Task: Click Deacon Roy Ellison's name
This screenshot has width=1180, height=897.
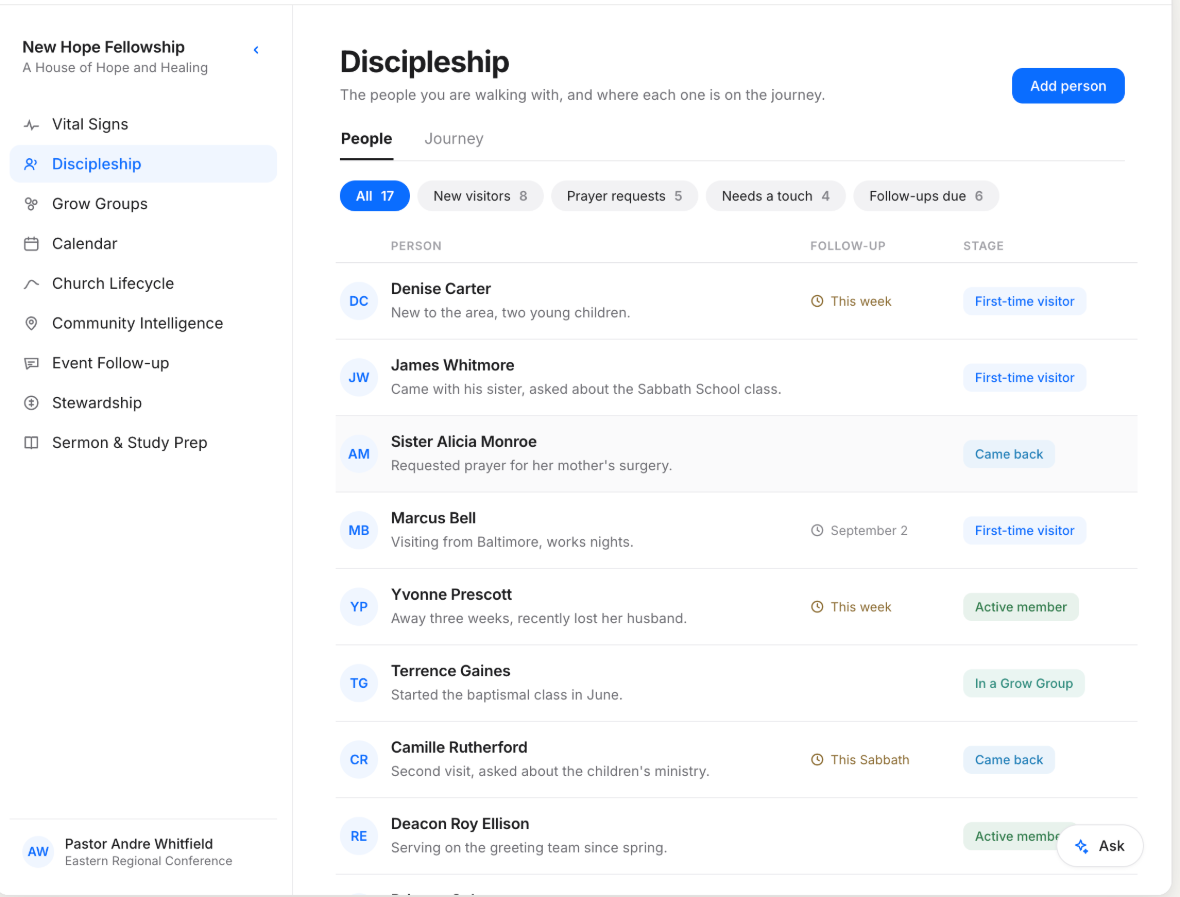Action: click(460, 824)
